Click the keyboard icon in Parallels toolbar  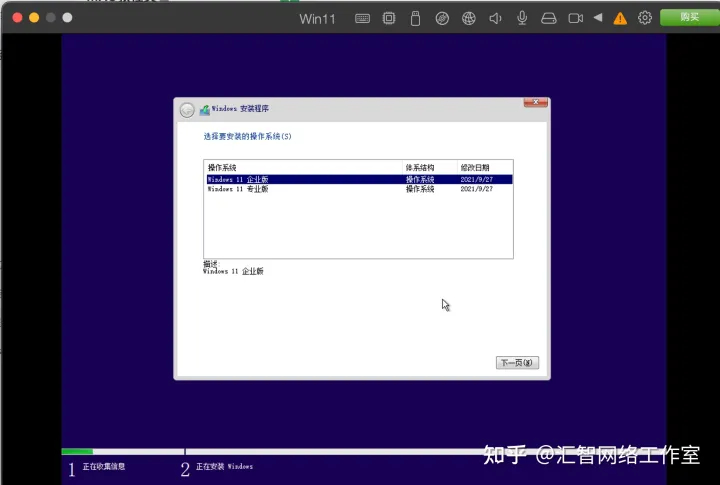362,18
